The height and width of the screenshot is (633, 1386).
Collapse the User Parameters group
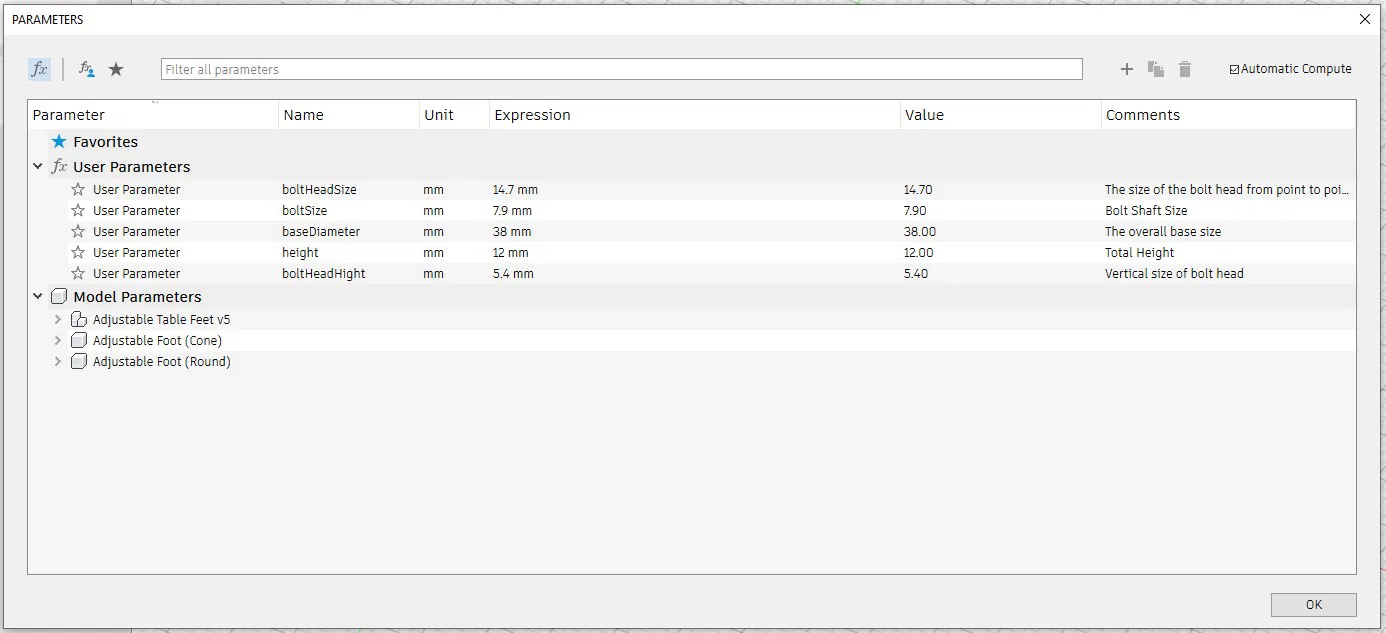pyautogui.click(x=38, y=167)
